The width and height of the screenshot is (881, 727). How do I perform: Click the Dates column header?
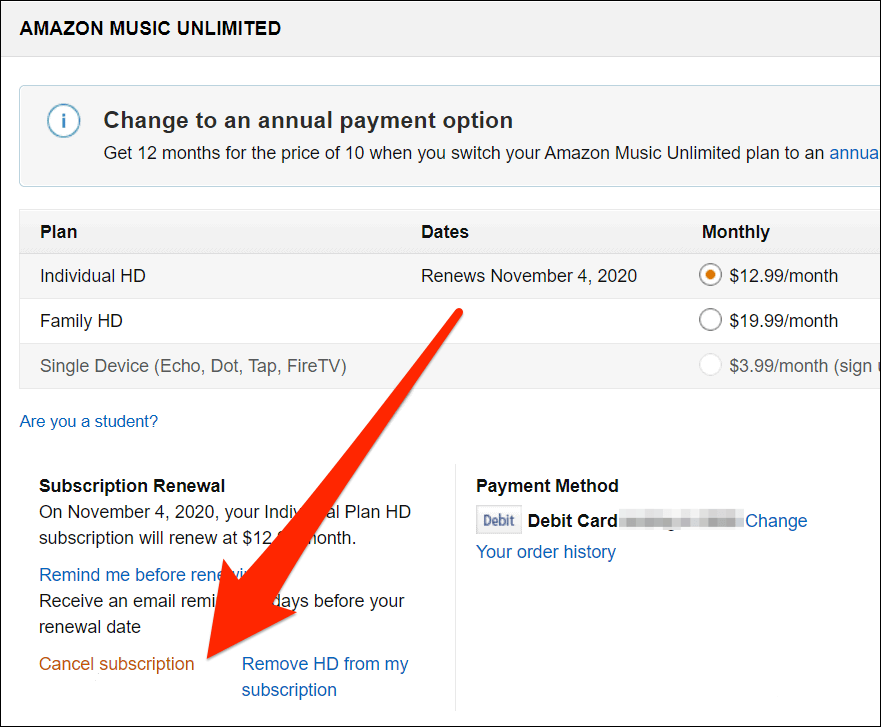[444, 232]
